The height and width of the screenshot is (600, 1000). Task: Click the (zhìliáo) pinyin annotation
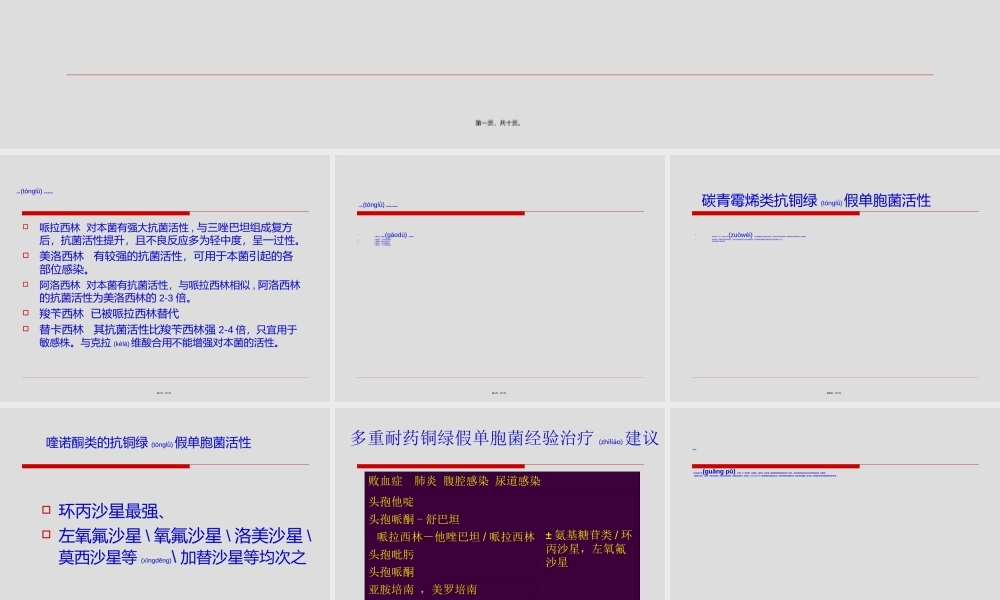(610, 442)
